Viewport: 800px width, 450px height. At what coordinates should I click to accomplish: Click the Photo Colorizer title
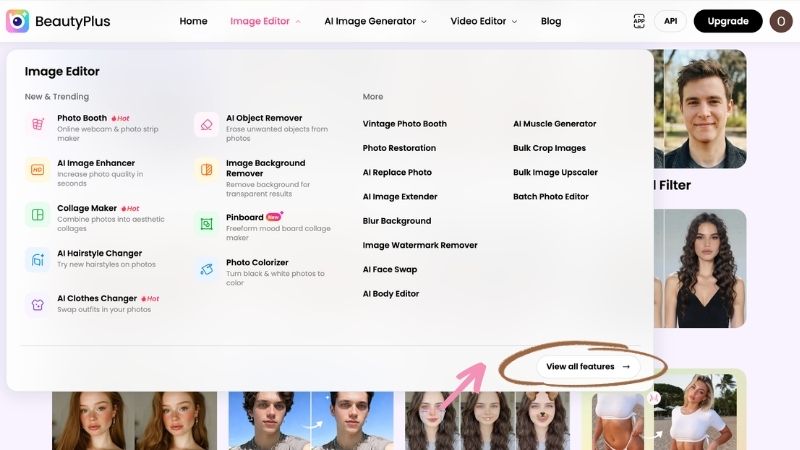(257, 262)
